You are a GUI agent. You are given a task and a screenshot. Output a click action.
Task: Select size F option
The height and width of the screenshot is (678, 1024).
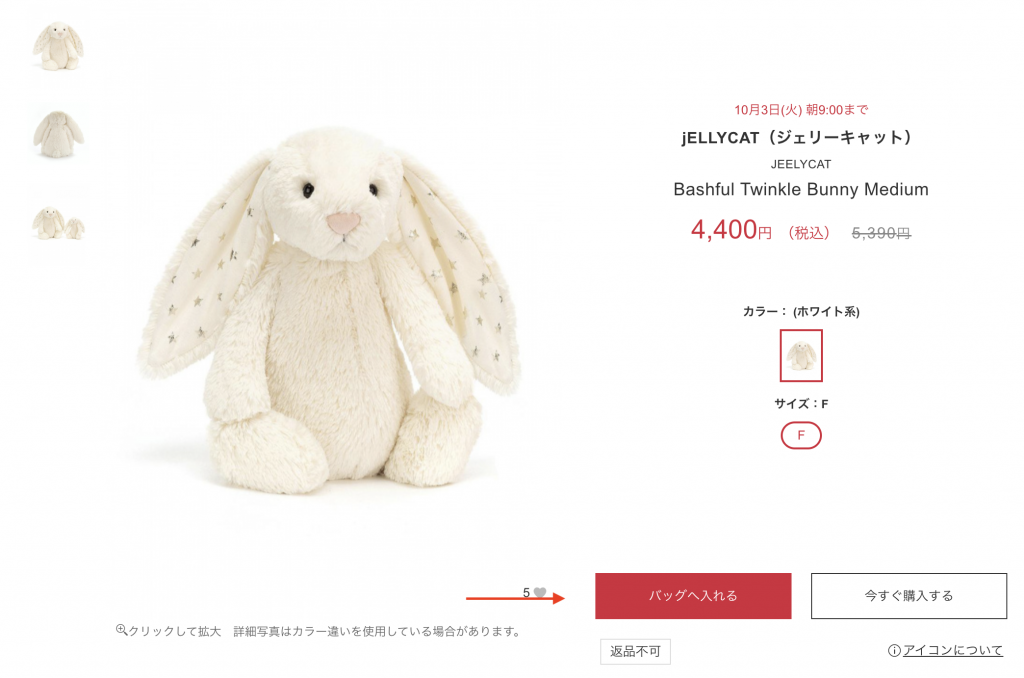click(x=801, y=435)
